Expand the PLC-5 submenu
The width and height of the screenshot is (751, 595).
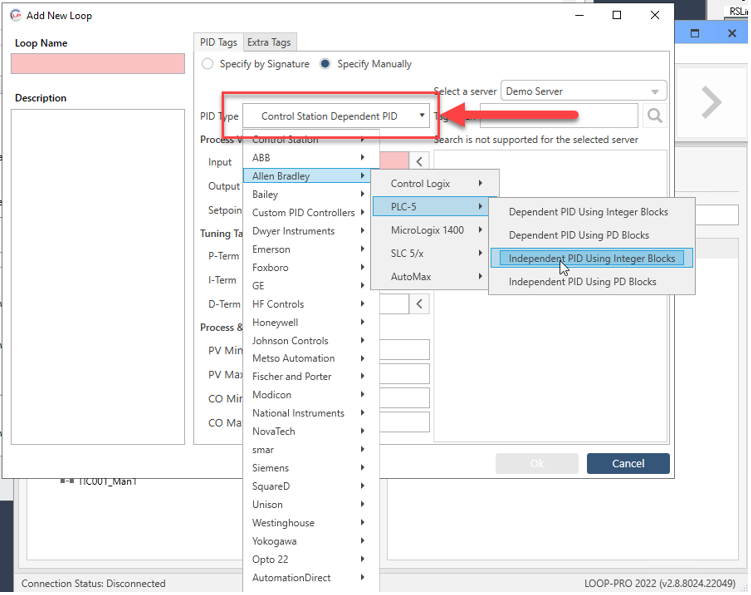click(x=430, y=206)
